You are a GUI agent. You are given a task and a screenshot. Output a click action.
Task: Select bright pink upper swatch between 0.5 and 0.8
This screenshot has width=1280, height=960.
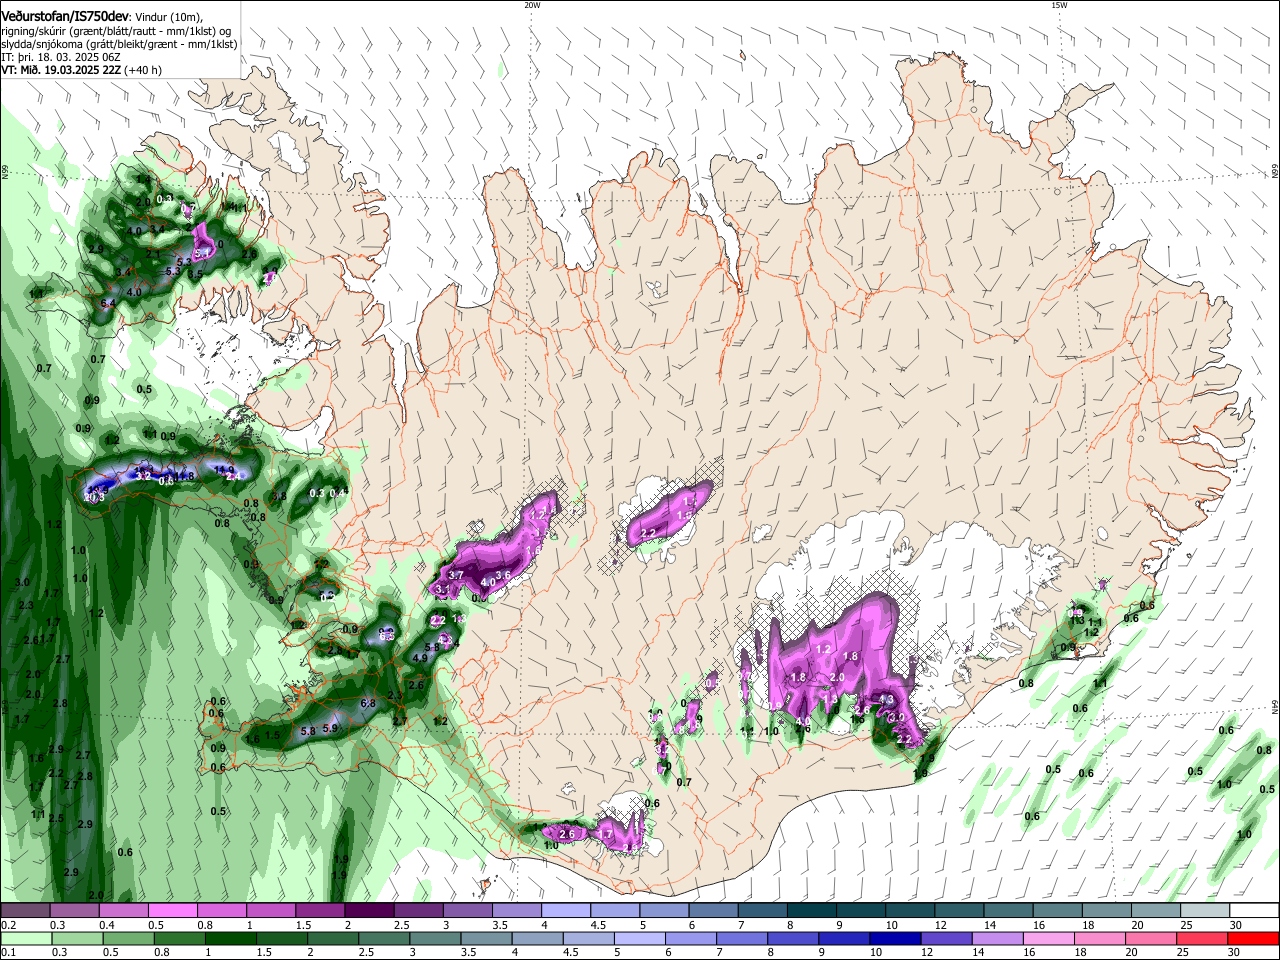click(173, 910)
